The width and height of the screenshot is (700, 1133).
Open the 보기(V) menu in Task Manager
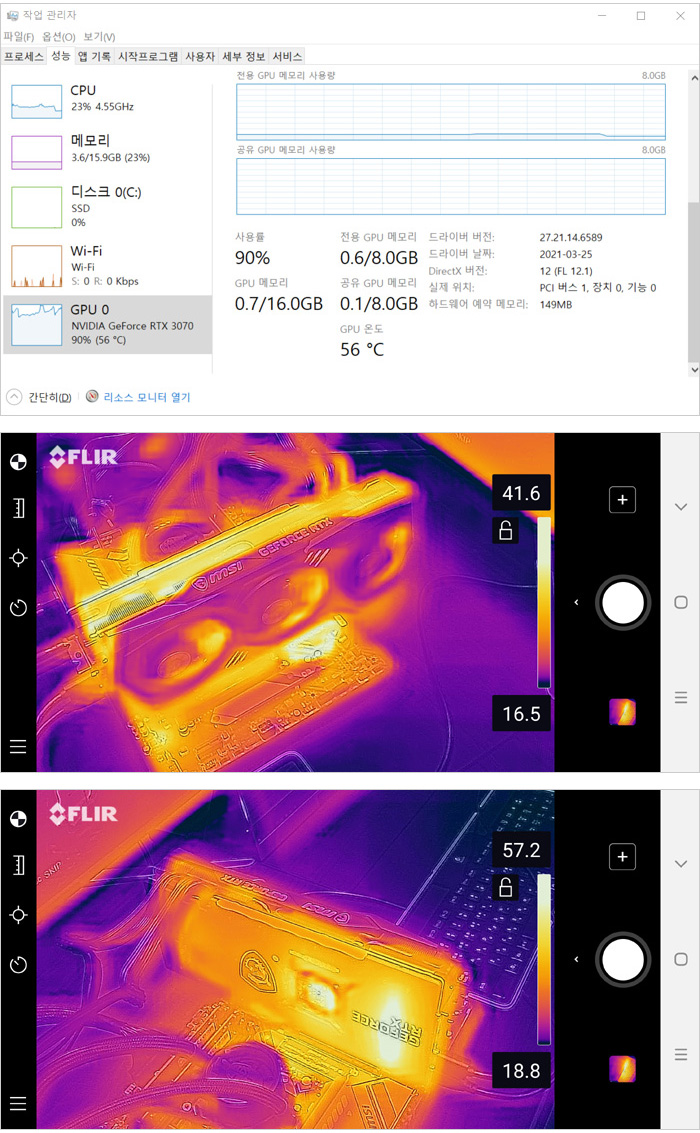(x=99, y=37)
